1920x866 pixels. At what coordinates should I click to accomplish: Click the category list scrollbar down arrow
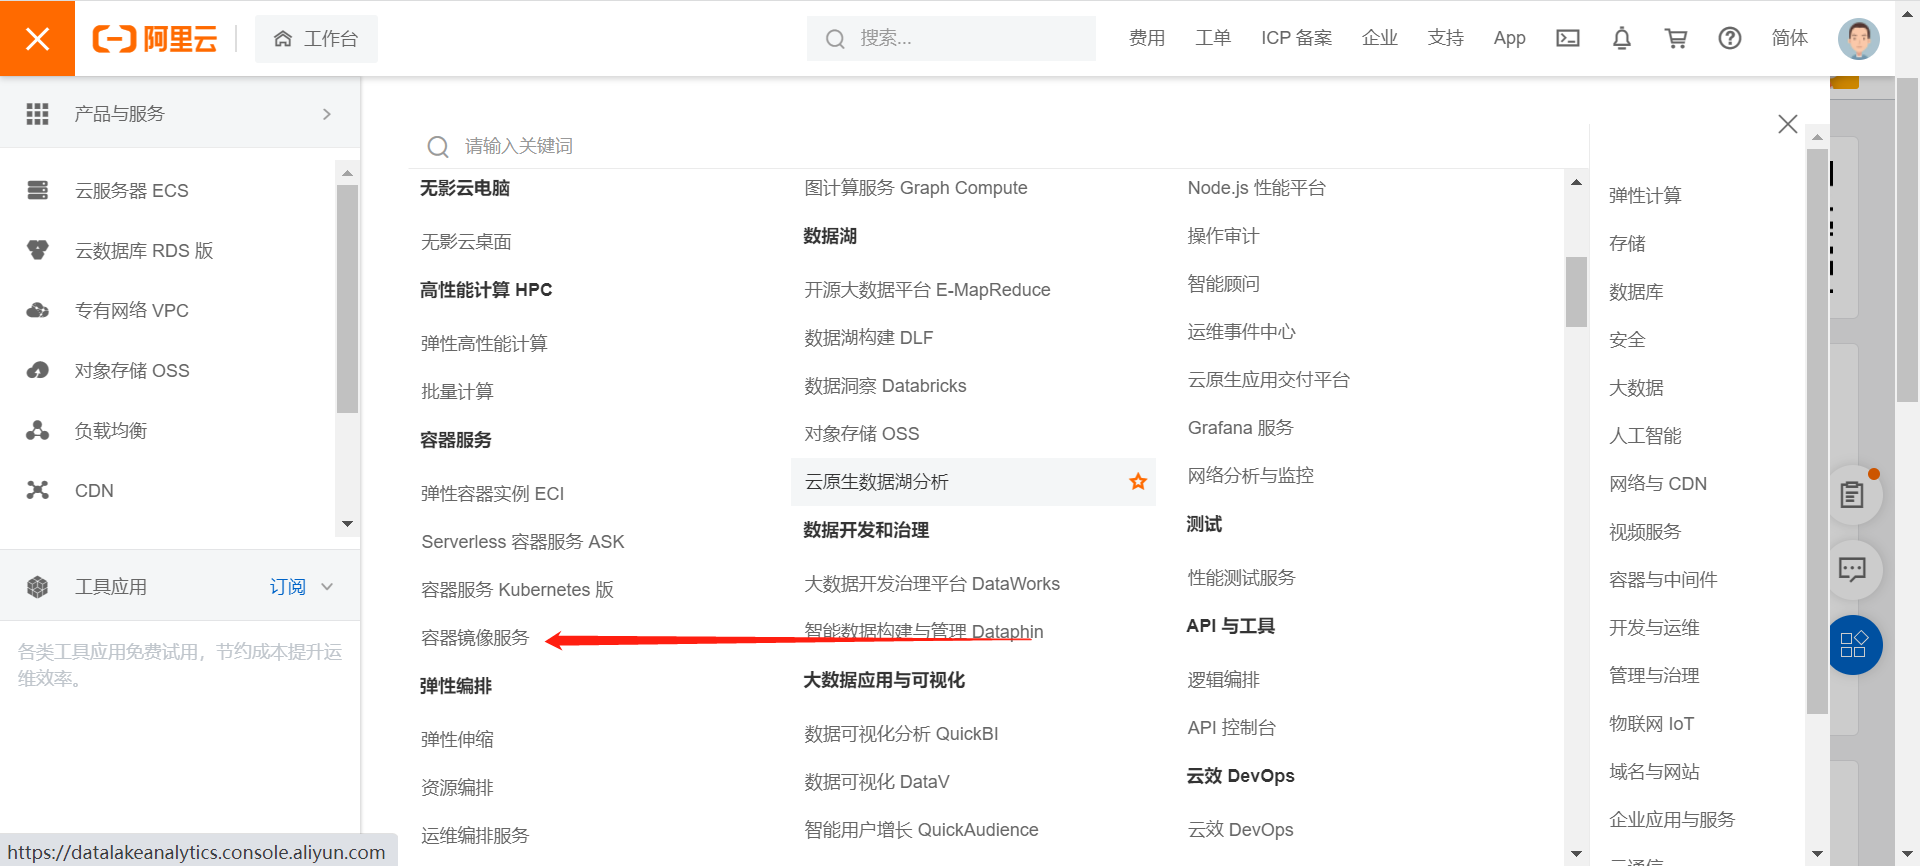coord(1818,855)
